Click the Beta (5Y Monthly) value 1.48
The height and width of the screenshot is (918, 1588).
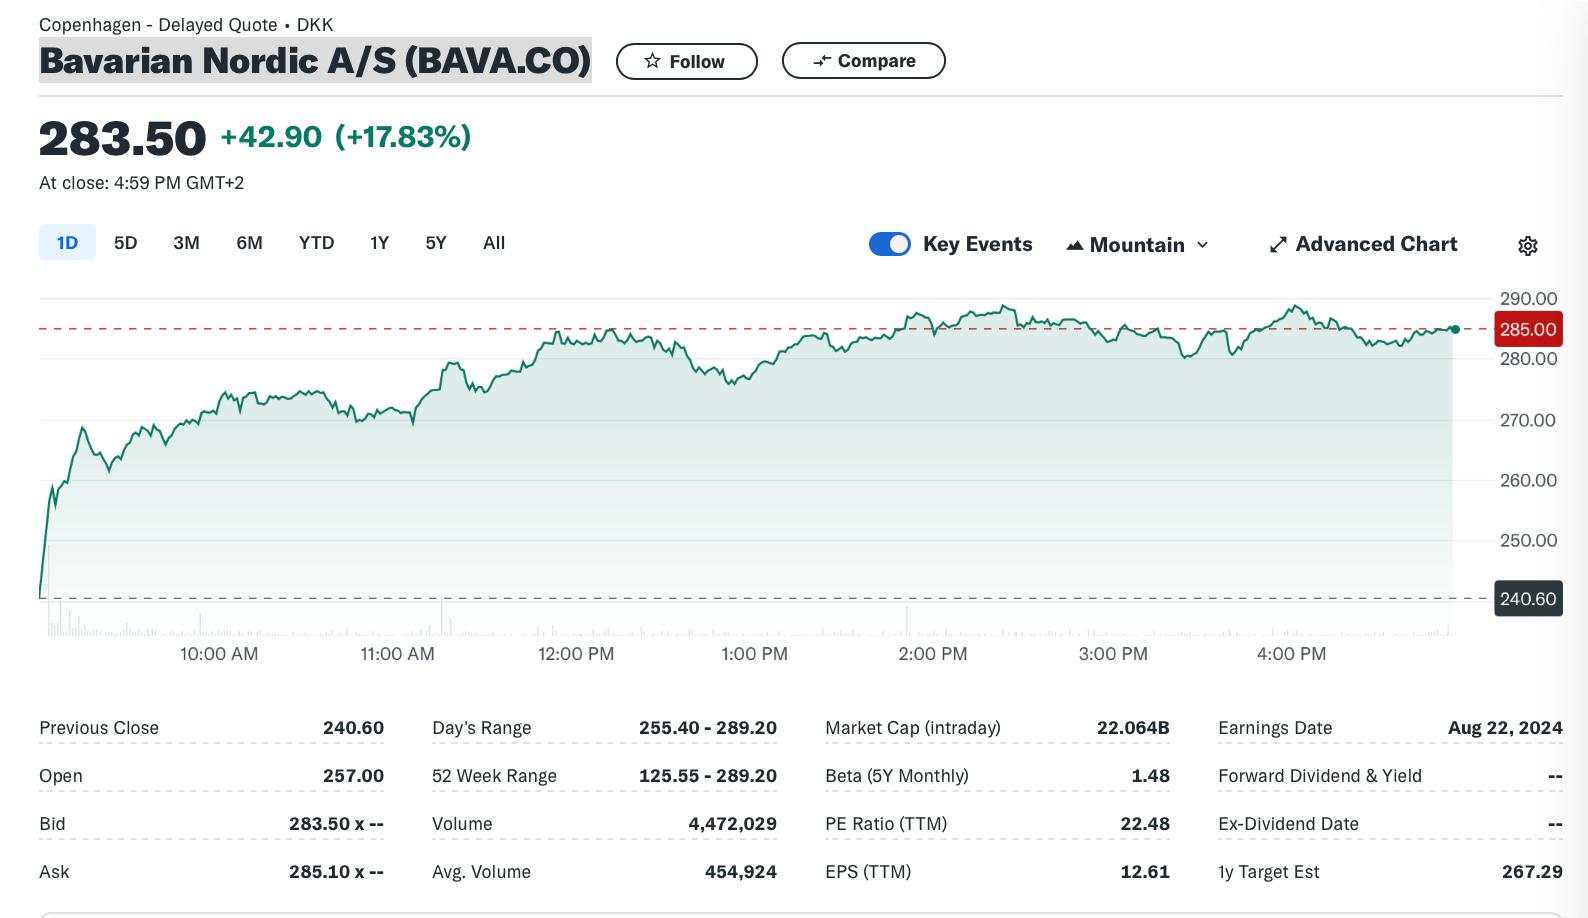pyautogui.click(x=1150, y=776)
